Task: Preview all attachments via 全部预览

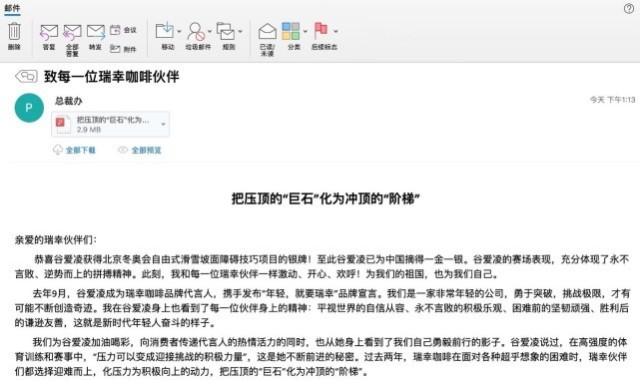Action: tap(140, 150)
